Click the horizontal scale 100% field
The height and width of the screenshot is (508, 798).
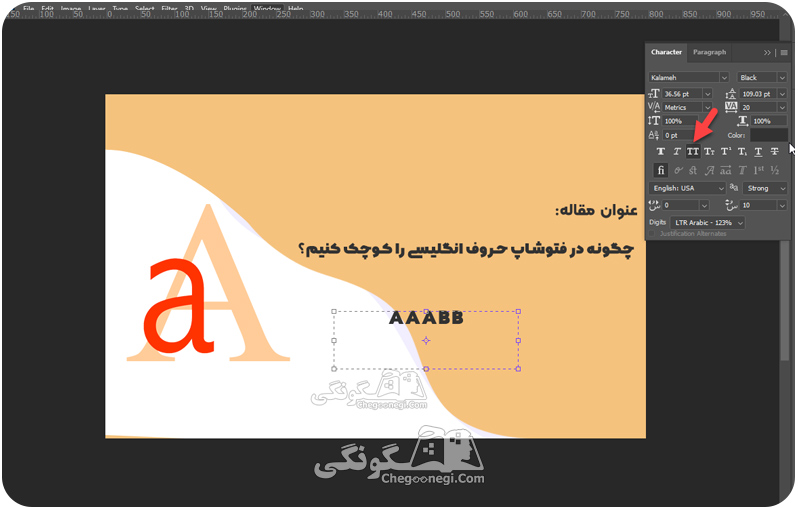769,121
